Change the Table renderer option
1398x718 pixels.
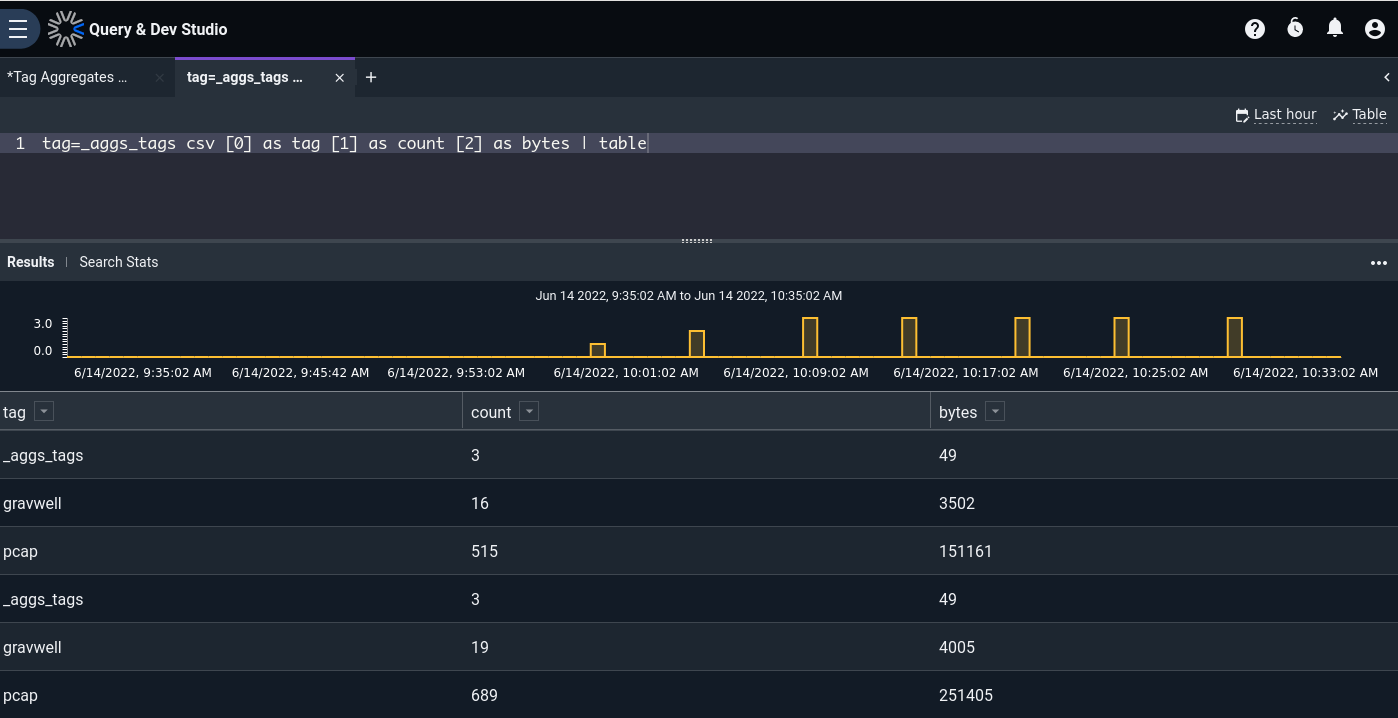tap(1360, 115)
